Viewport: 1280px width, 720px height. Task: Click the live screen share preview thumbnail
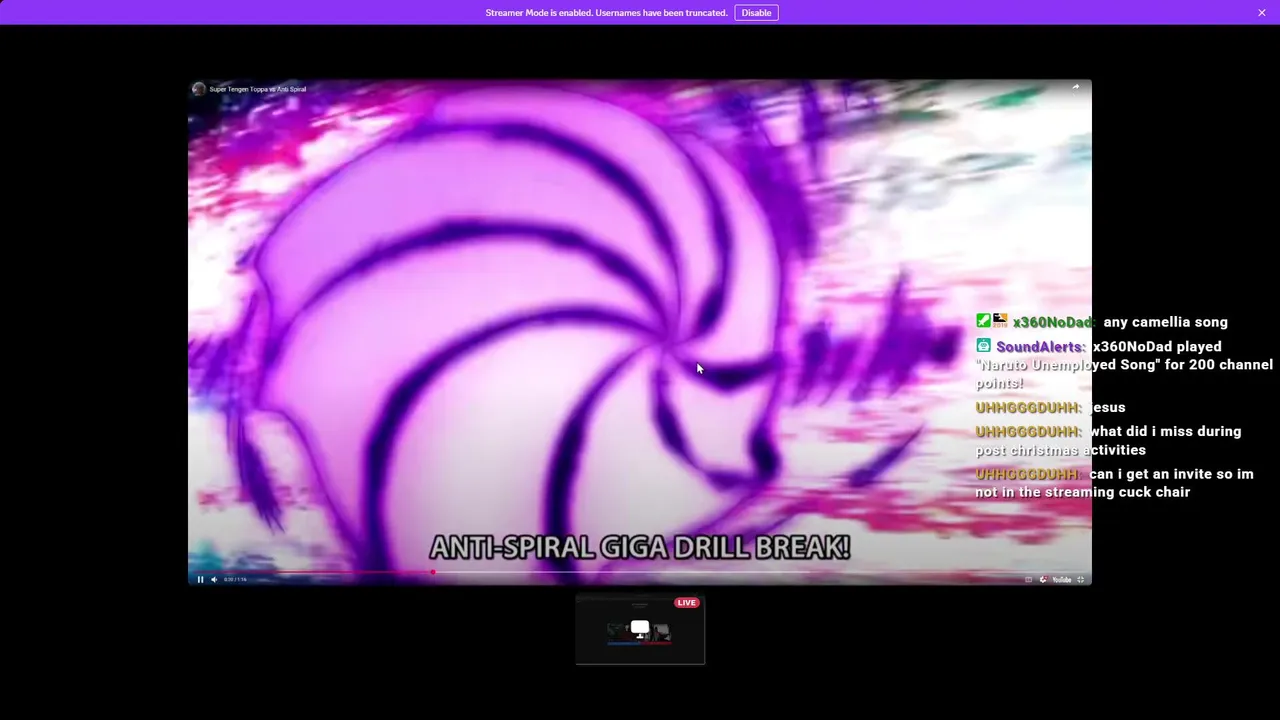640,630
